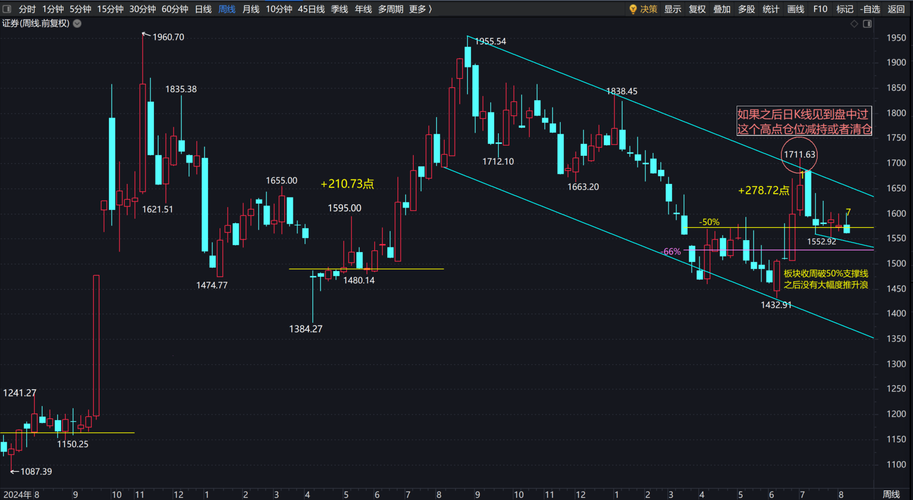Click the 多股 multi-stock button

[x=746, y=9]
